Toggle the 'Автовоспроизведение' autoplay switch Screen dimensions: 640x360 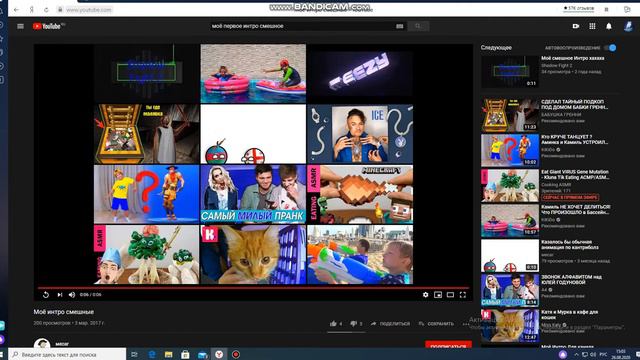tap(610, 48)
